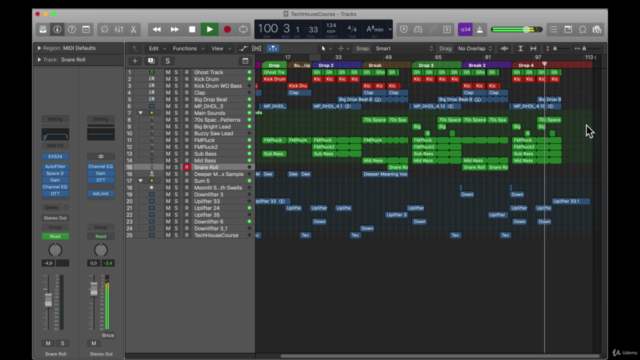Open the Browsers media icon

click(x=597, y=29)
